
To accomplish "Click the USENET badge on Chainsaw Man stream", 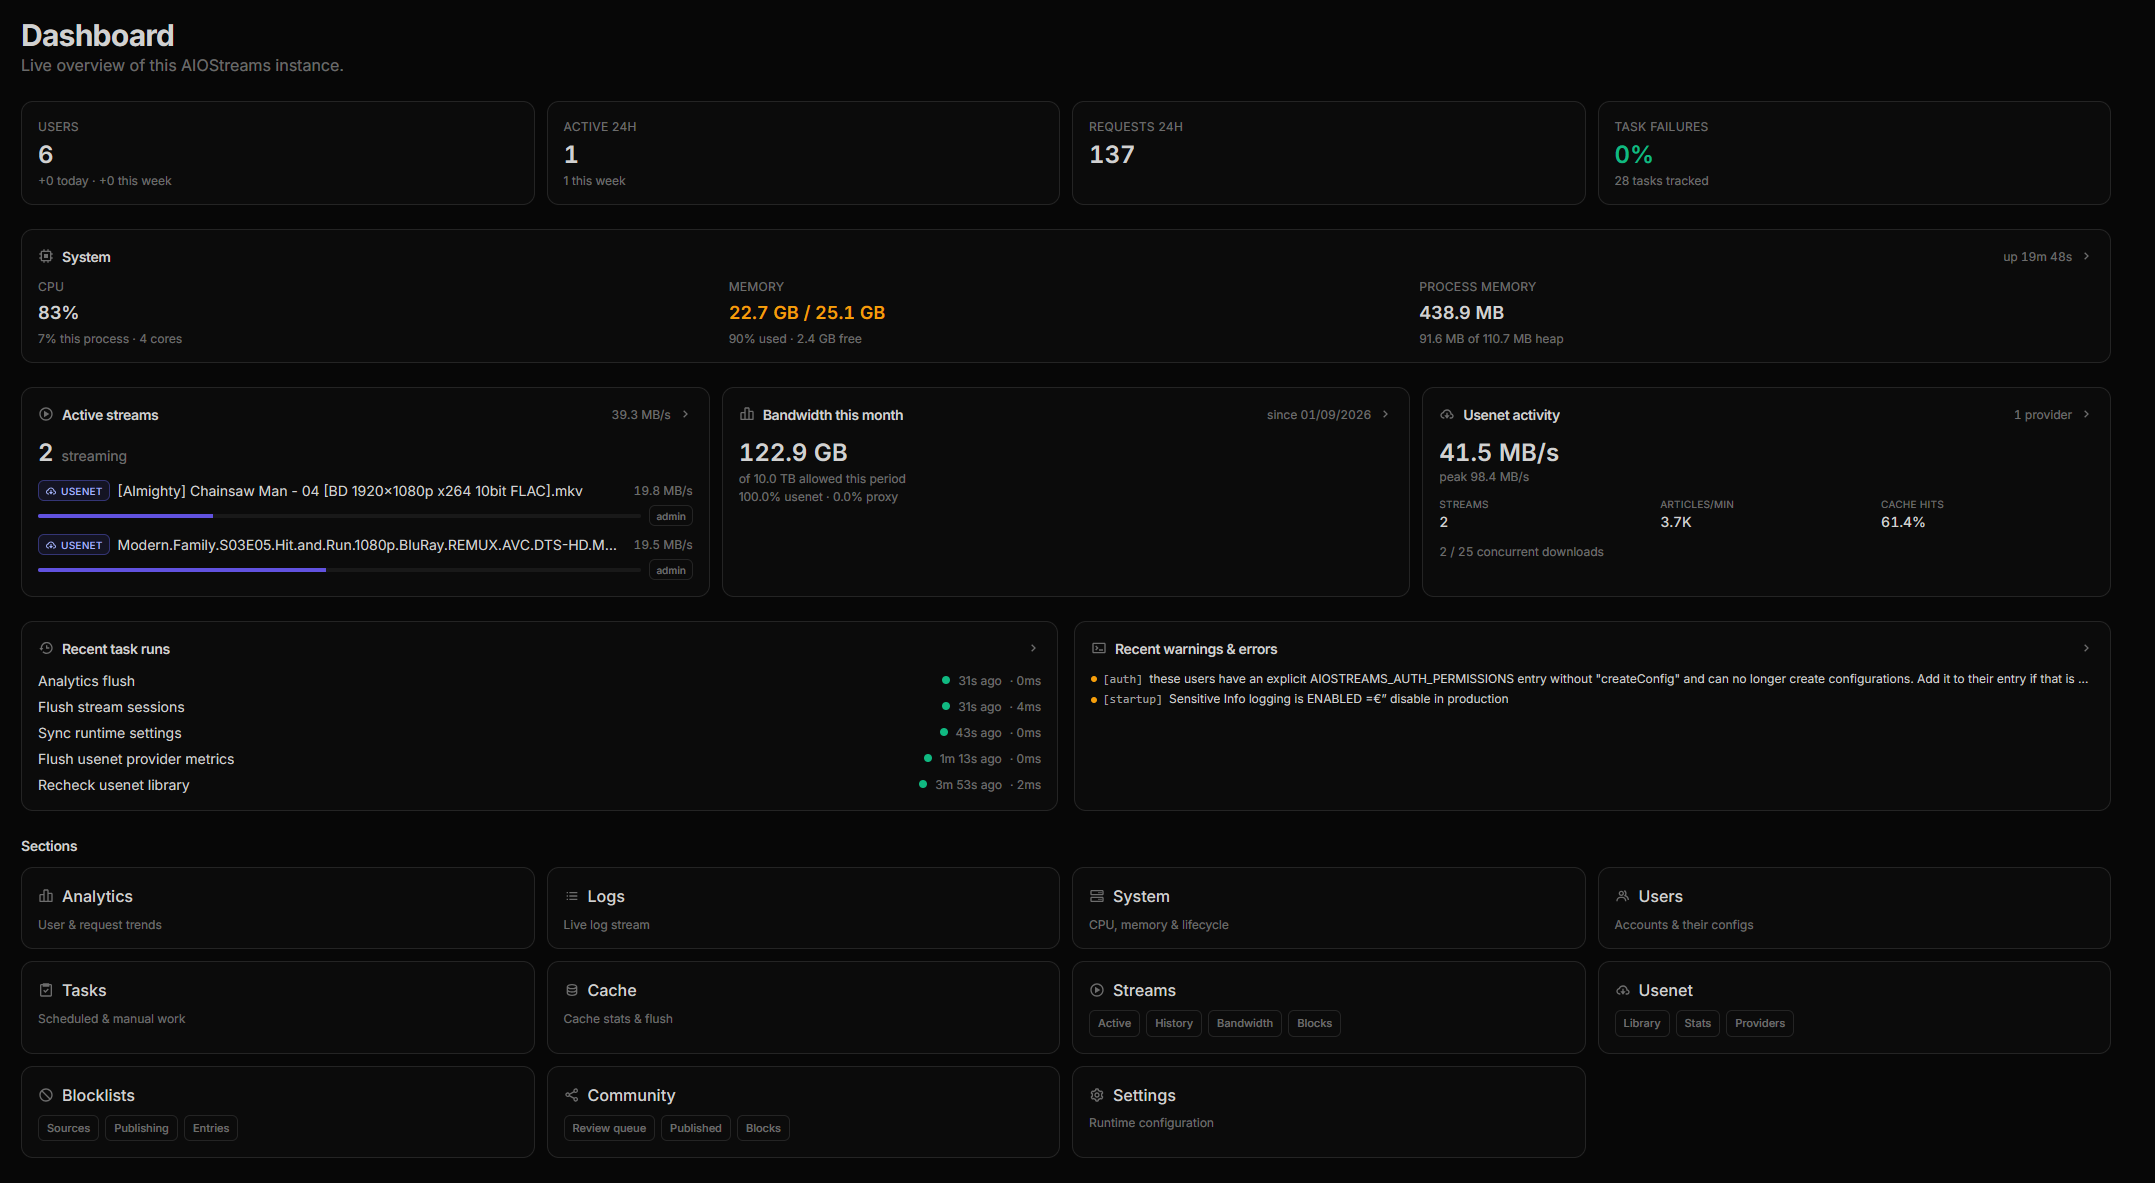I will 74,491.
